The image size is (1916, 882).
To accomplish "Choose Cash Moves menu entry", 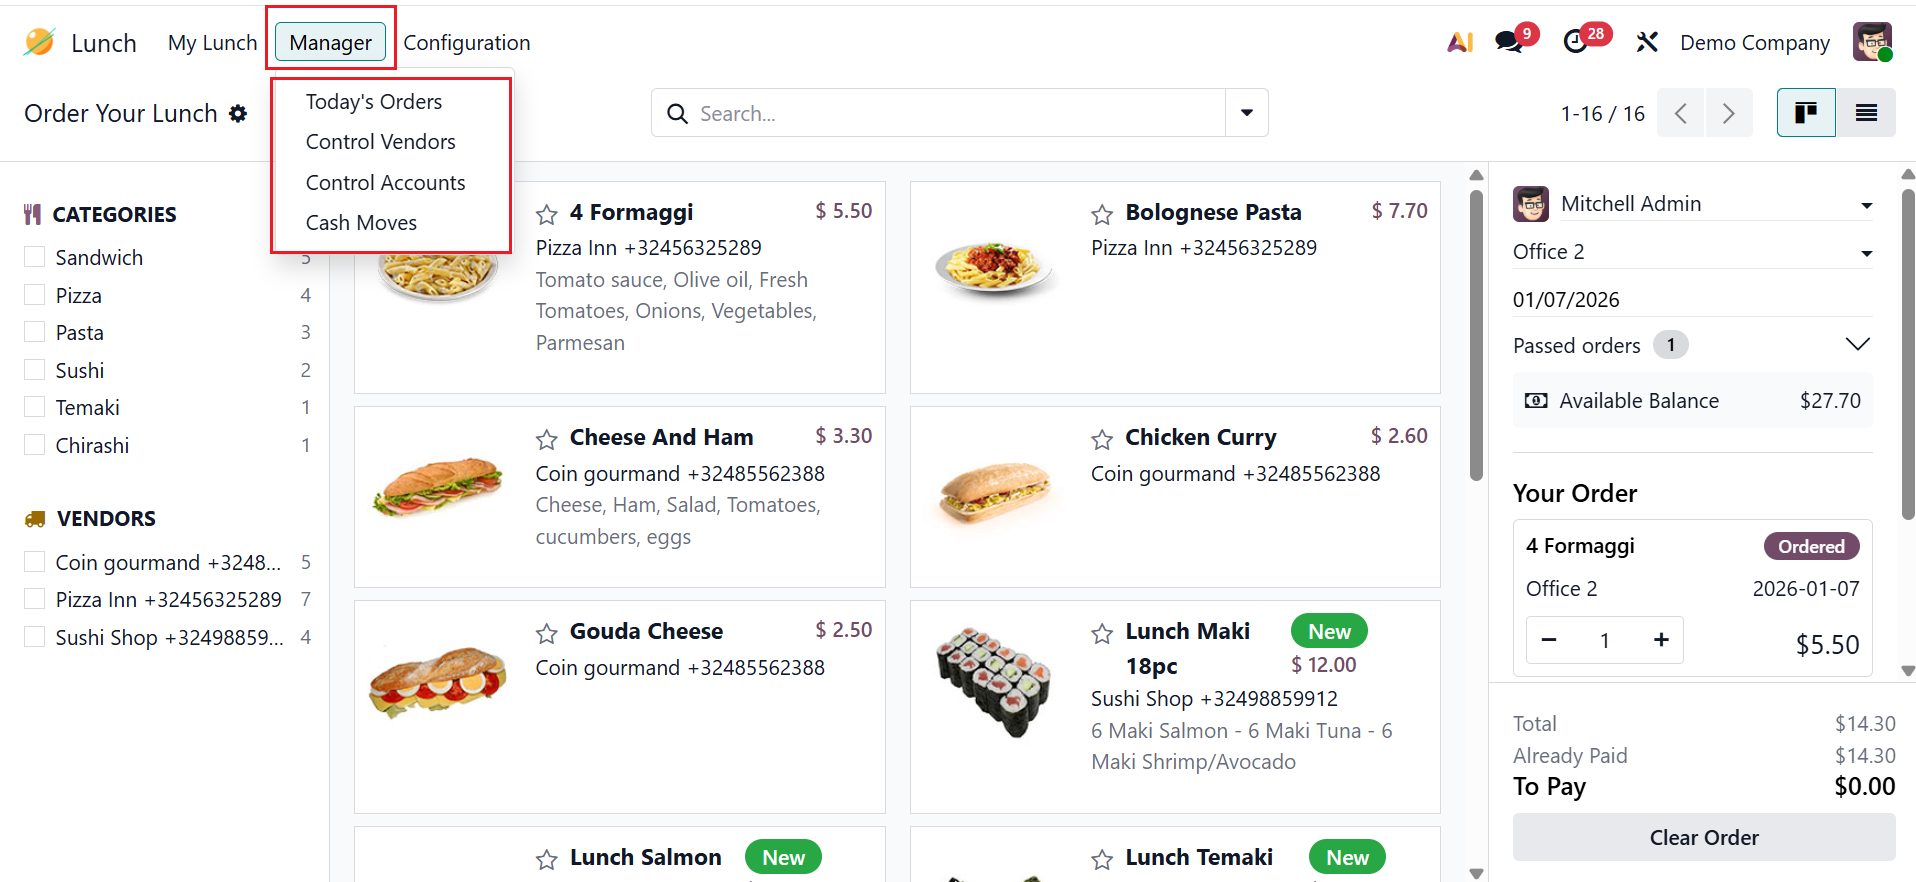I will pyautogui.click(x=361, y=223).
